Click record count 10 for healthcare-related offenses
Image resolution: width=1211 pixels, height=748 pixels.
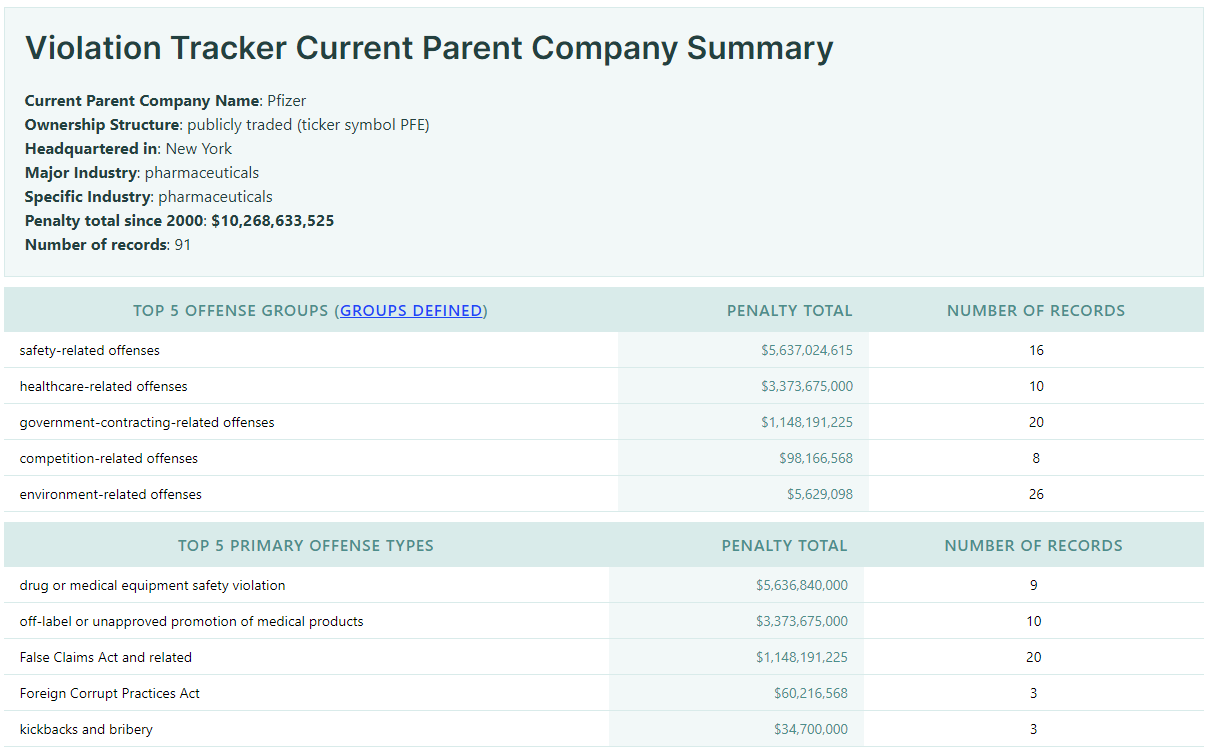point(1036,387)
